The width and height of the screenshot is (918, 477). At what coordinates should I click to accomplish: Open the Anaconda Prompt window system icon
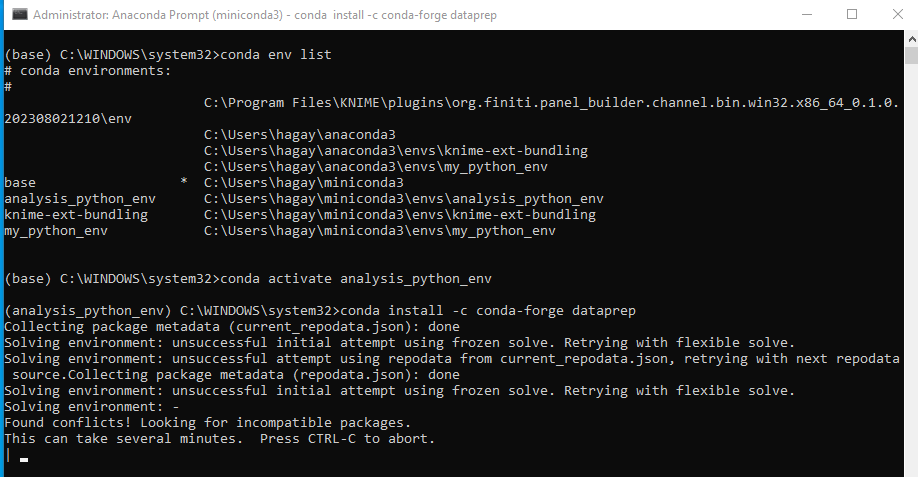click(x=19, y=15)
